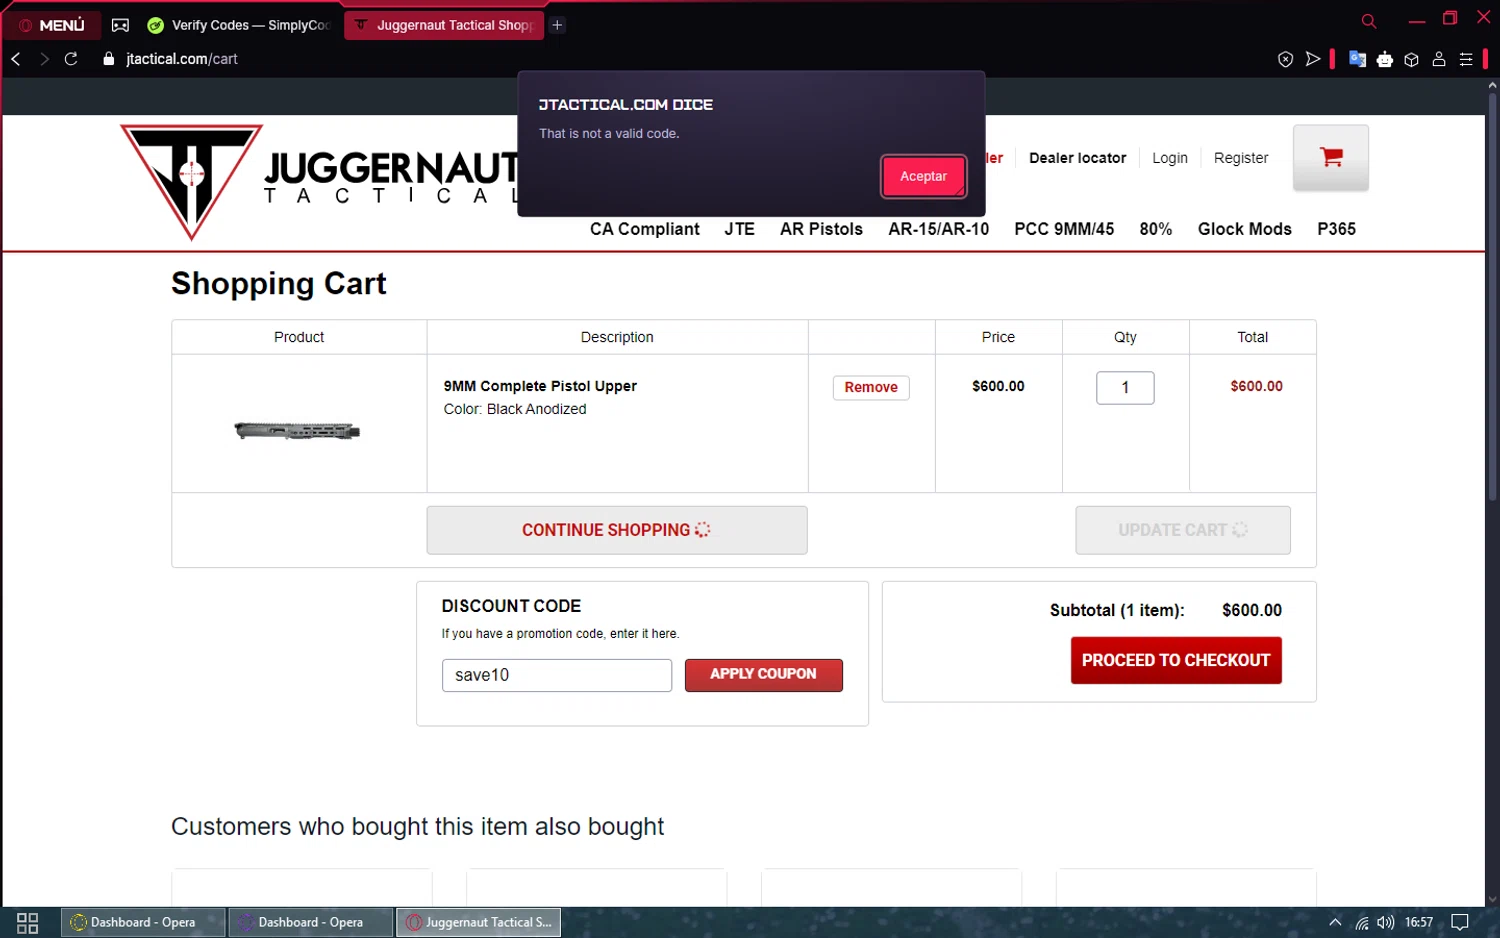
Task: Switch to the Verify Codes — SimplyCodes tab
Action: click(240, 25)
